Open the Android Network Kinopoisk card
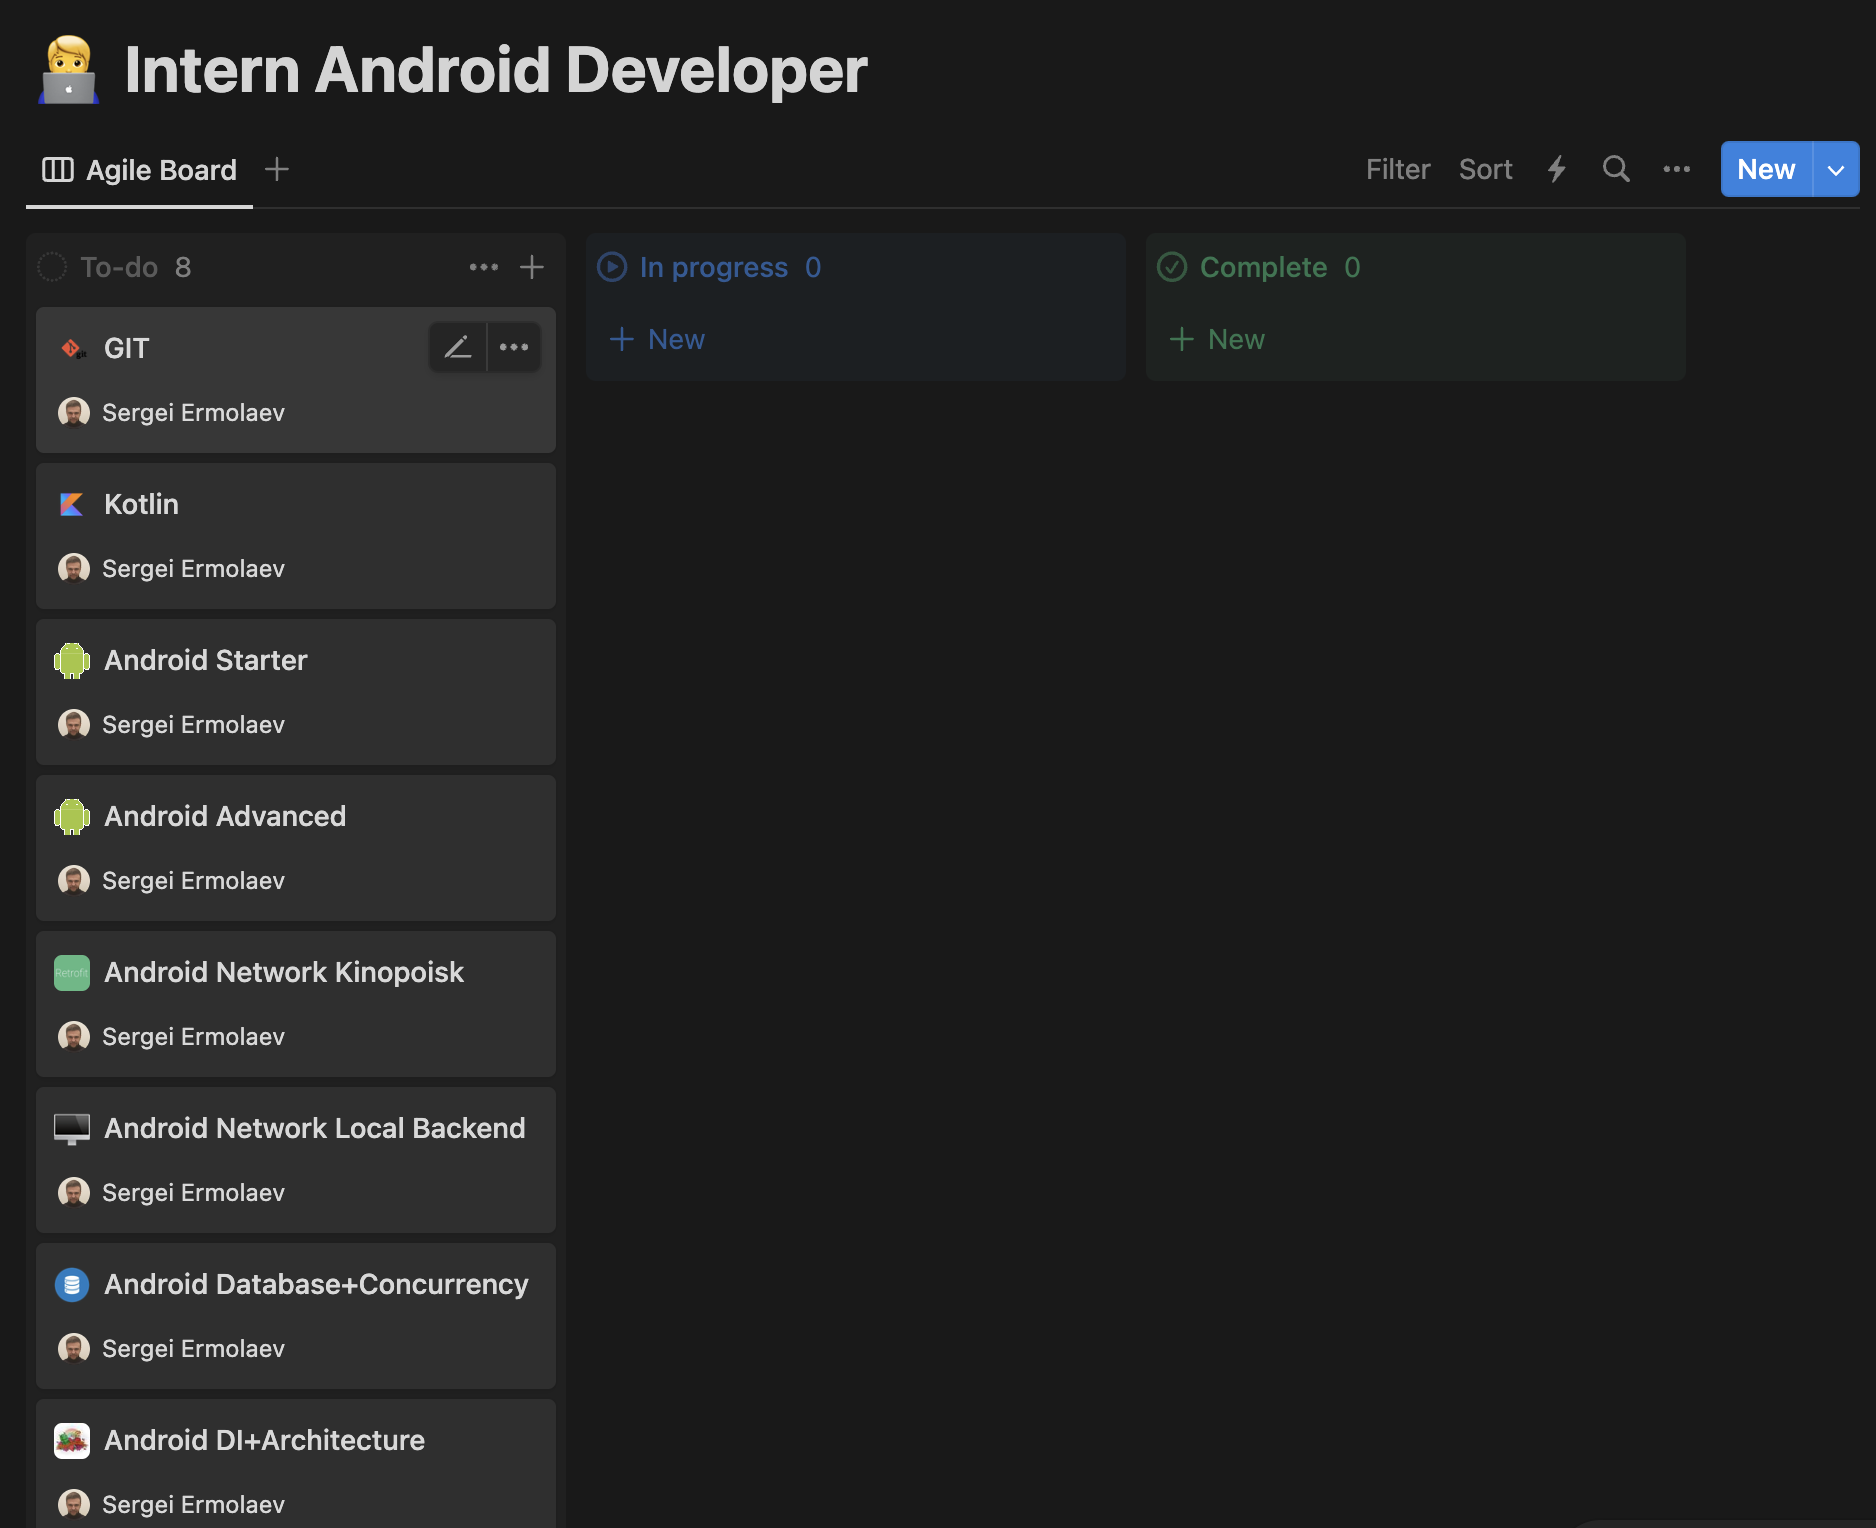This screenshot has height=1528, width=1876. coord(284,972)
